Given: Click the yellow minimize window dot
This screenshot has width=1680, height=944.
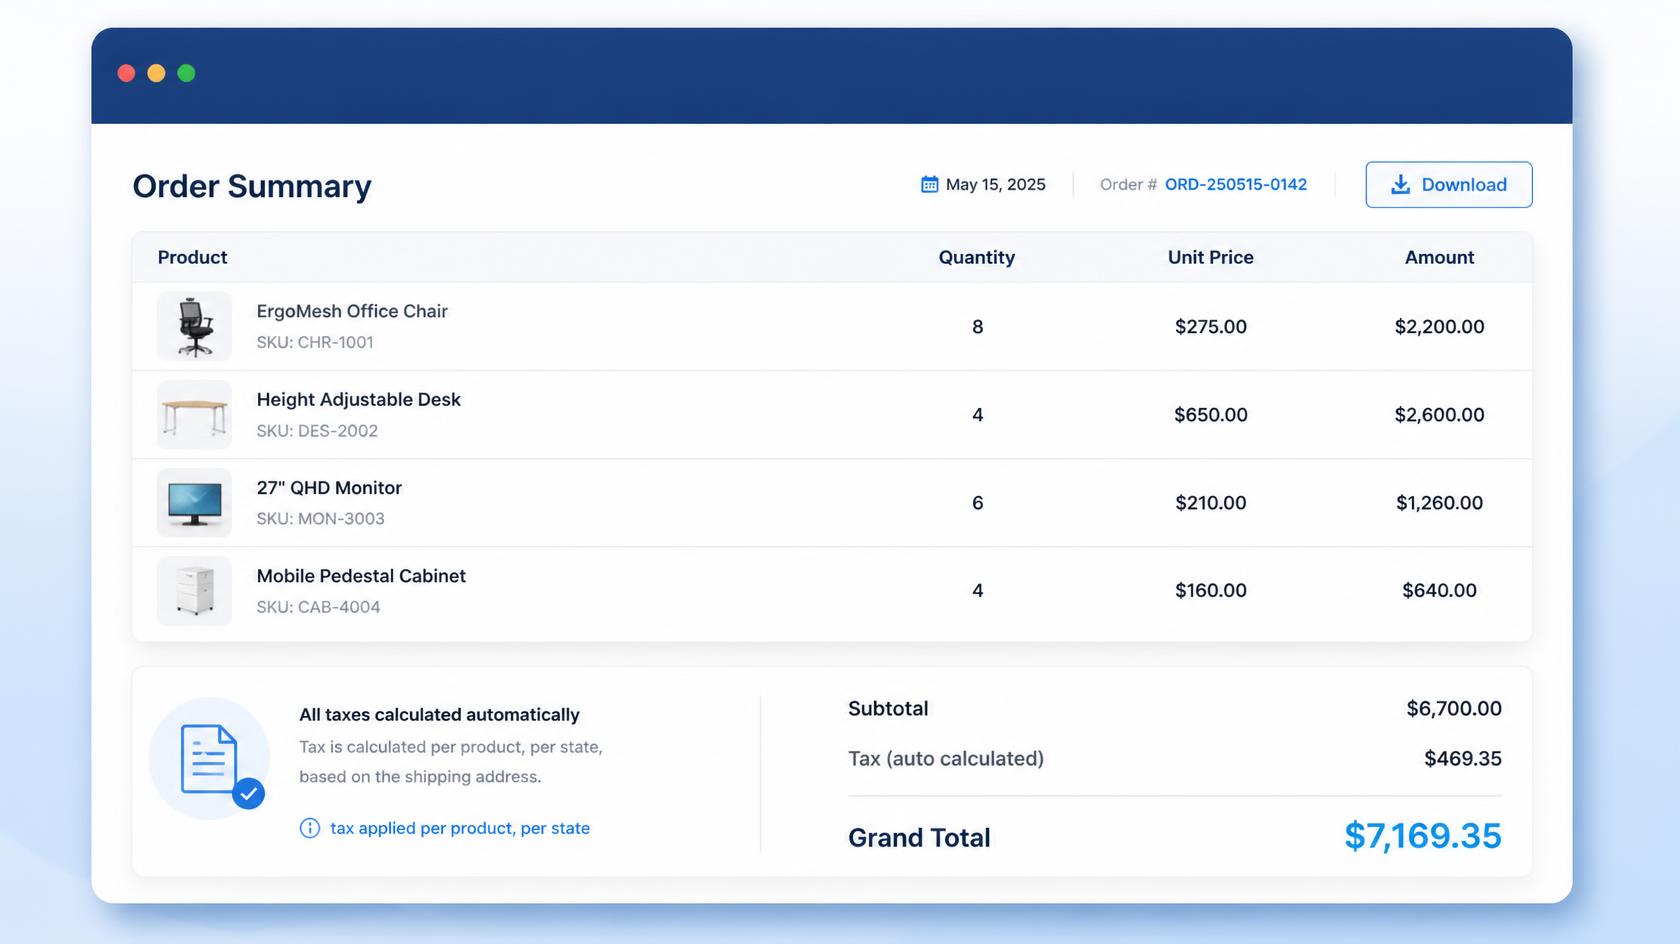Looking at the screenshot, I should (156, 73).
